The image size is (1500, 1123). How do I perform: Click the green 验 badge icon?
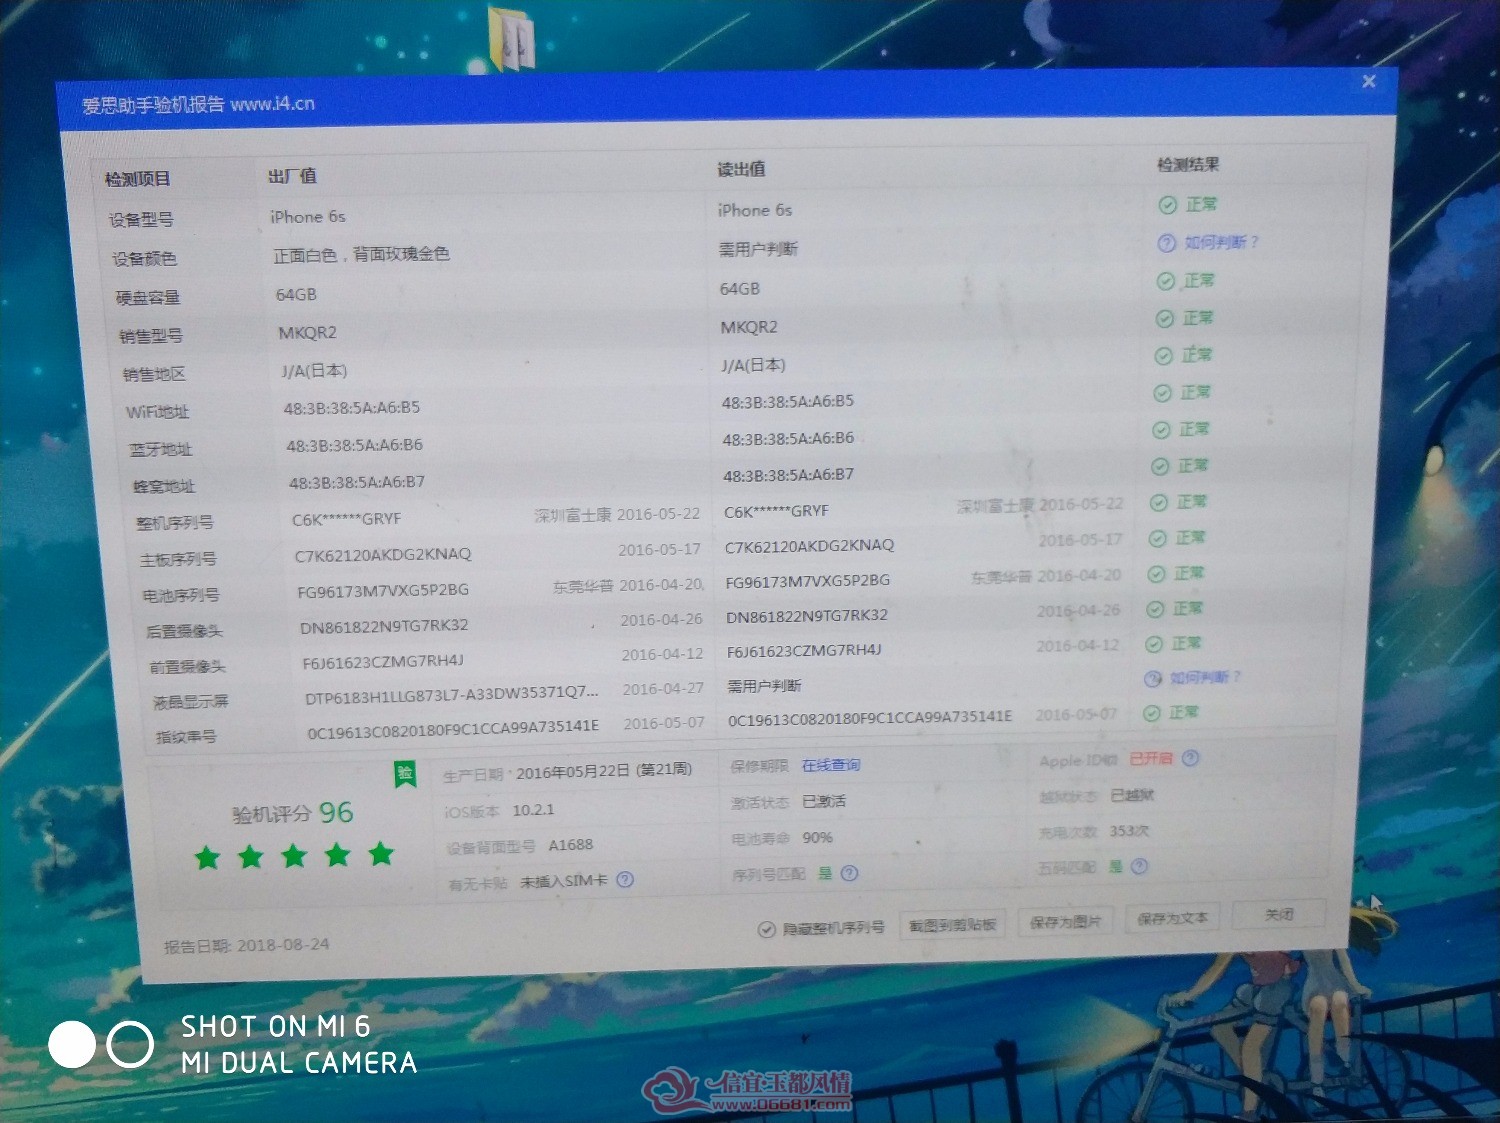[x=405, y=773]
